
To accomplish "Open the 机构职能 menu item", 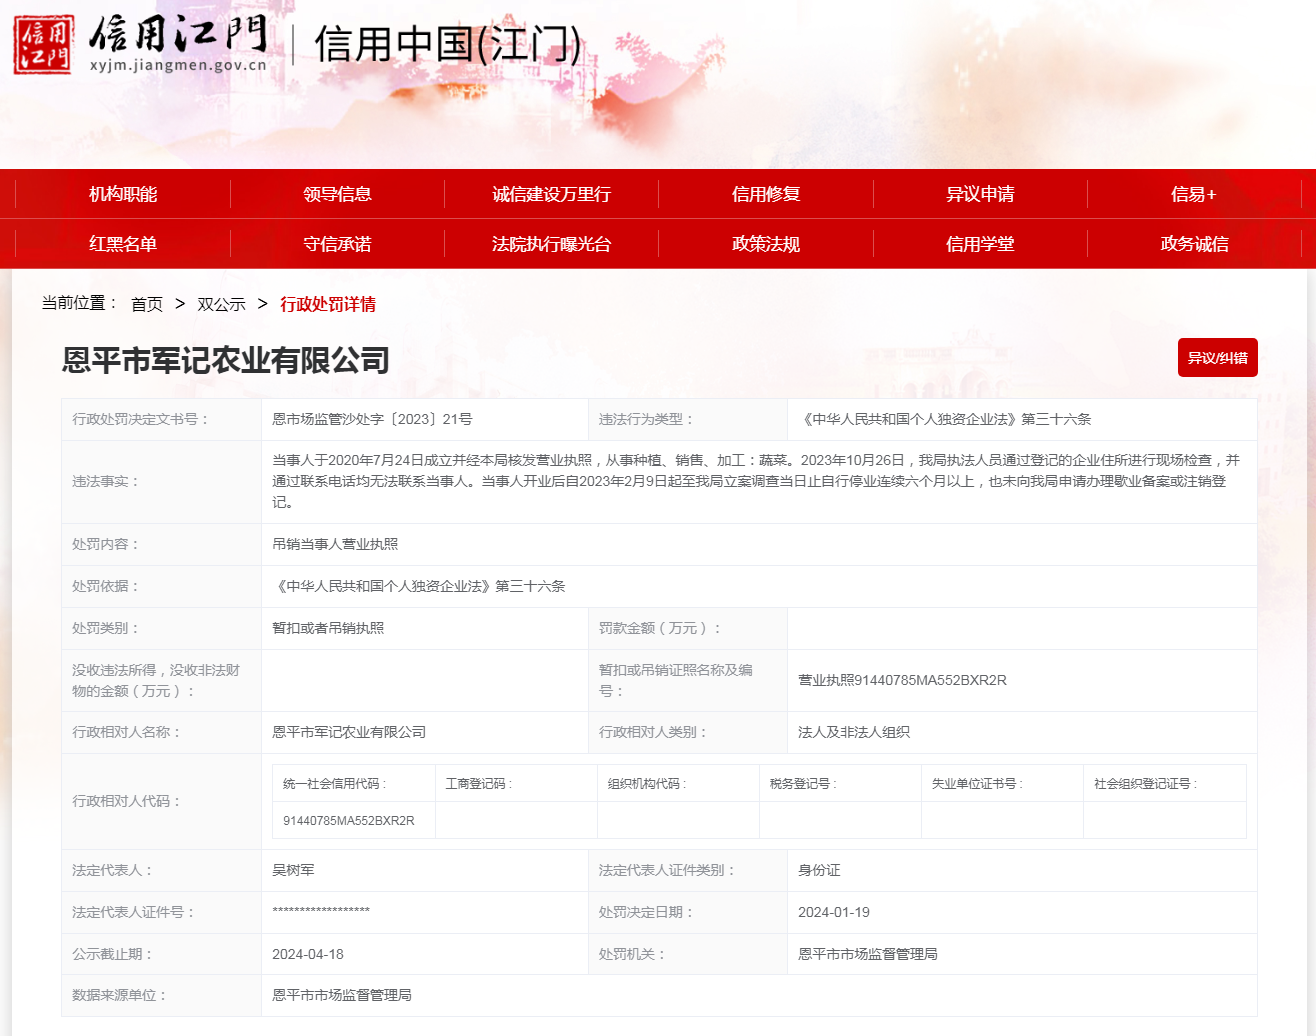I will click(x=123, y=194).
